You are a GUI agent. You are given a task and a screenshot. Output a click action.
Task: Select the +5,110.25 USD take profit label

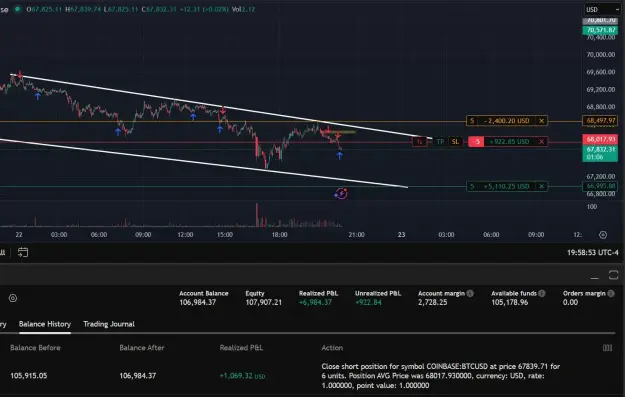(507, 186)
